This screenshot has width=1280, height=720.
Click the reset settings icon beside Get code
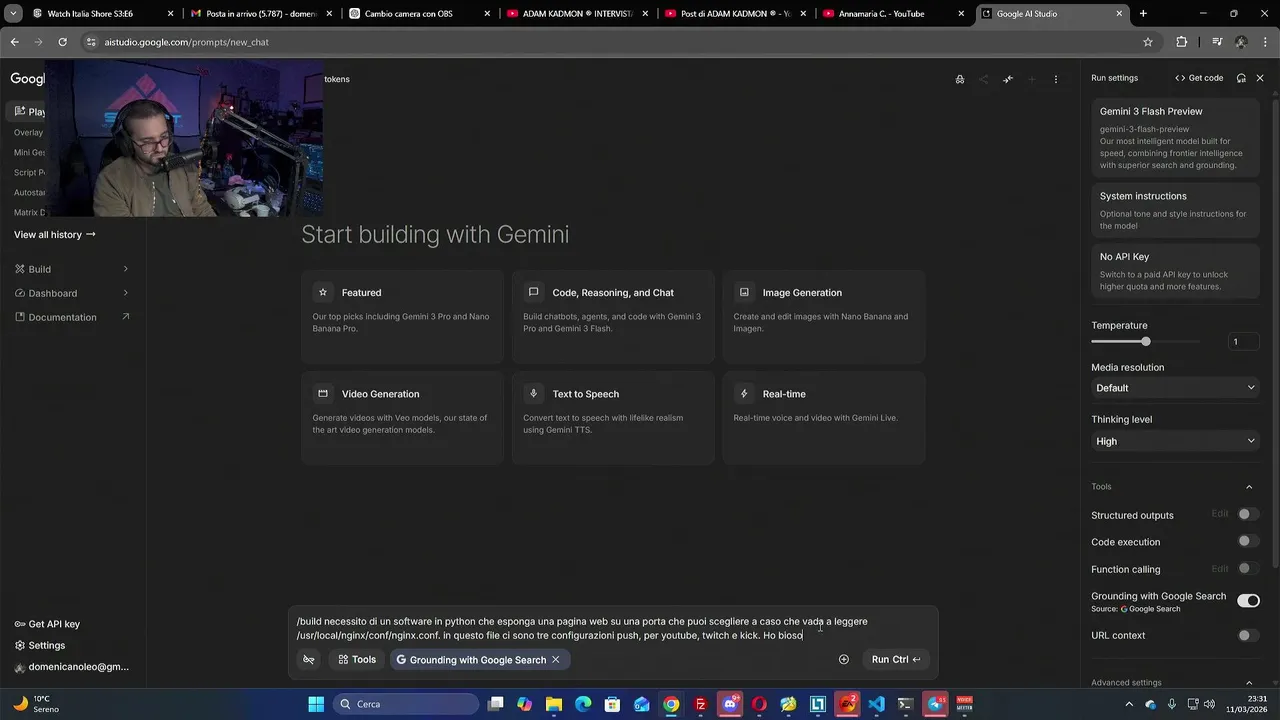(1241, 78)
